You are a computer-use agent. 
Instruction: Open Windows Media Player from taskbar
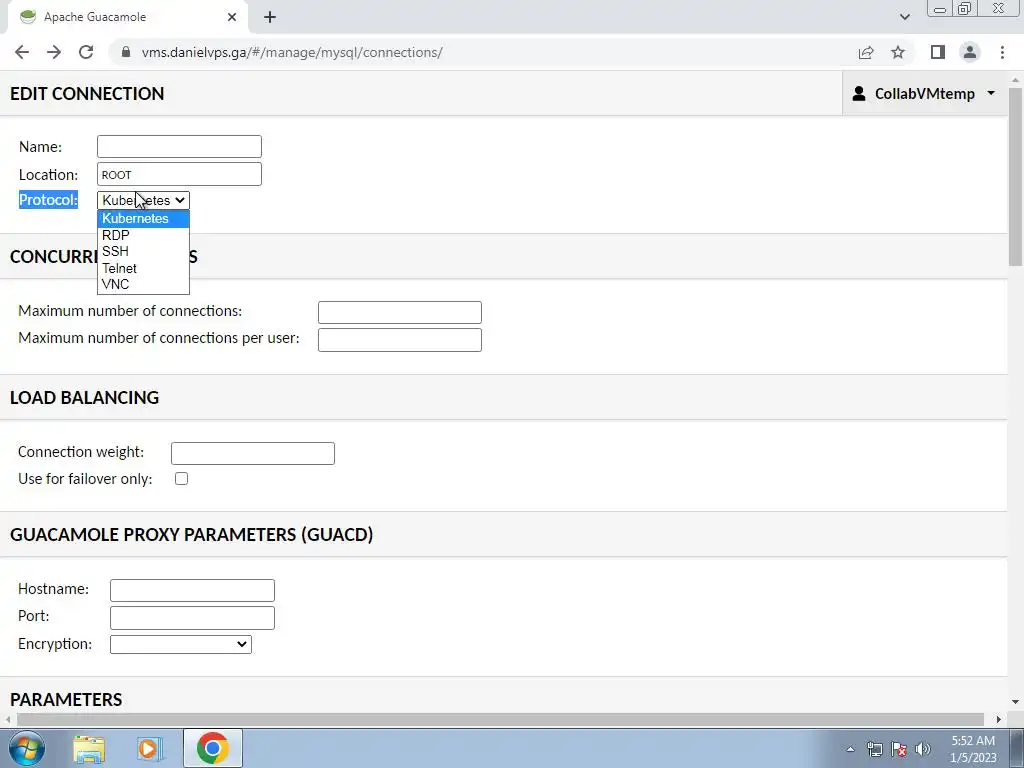150,749
